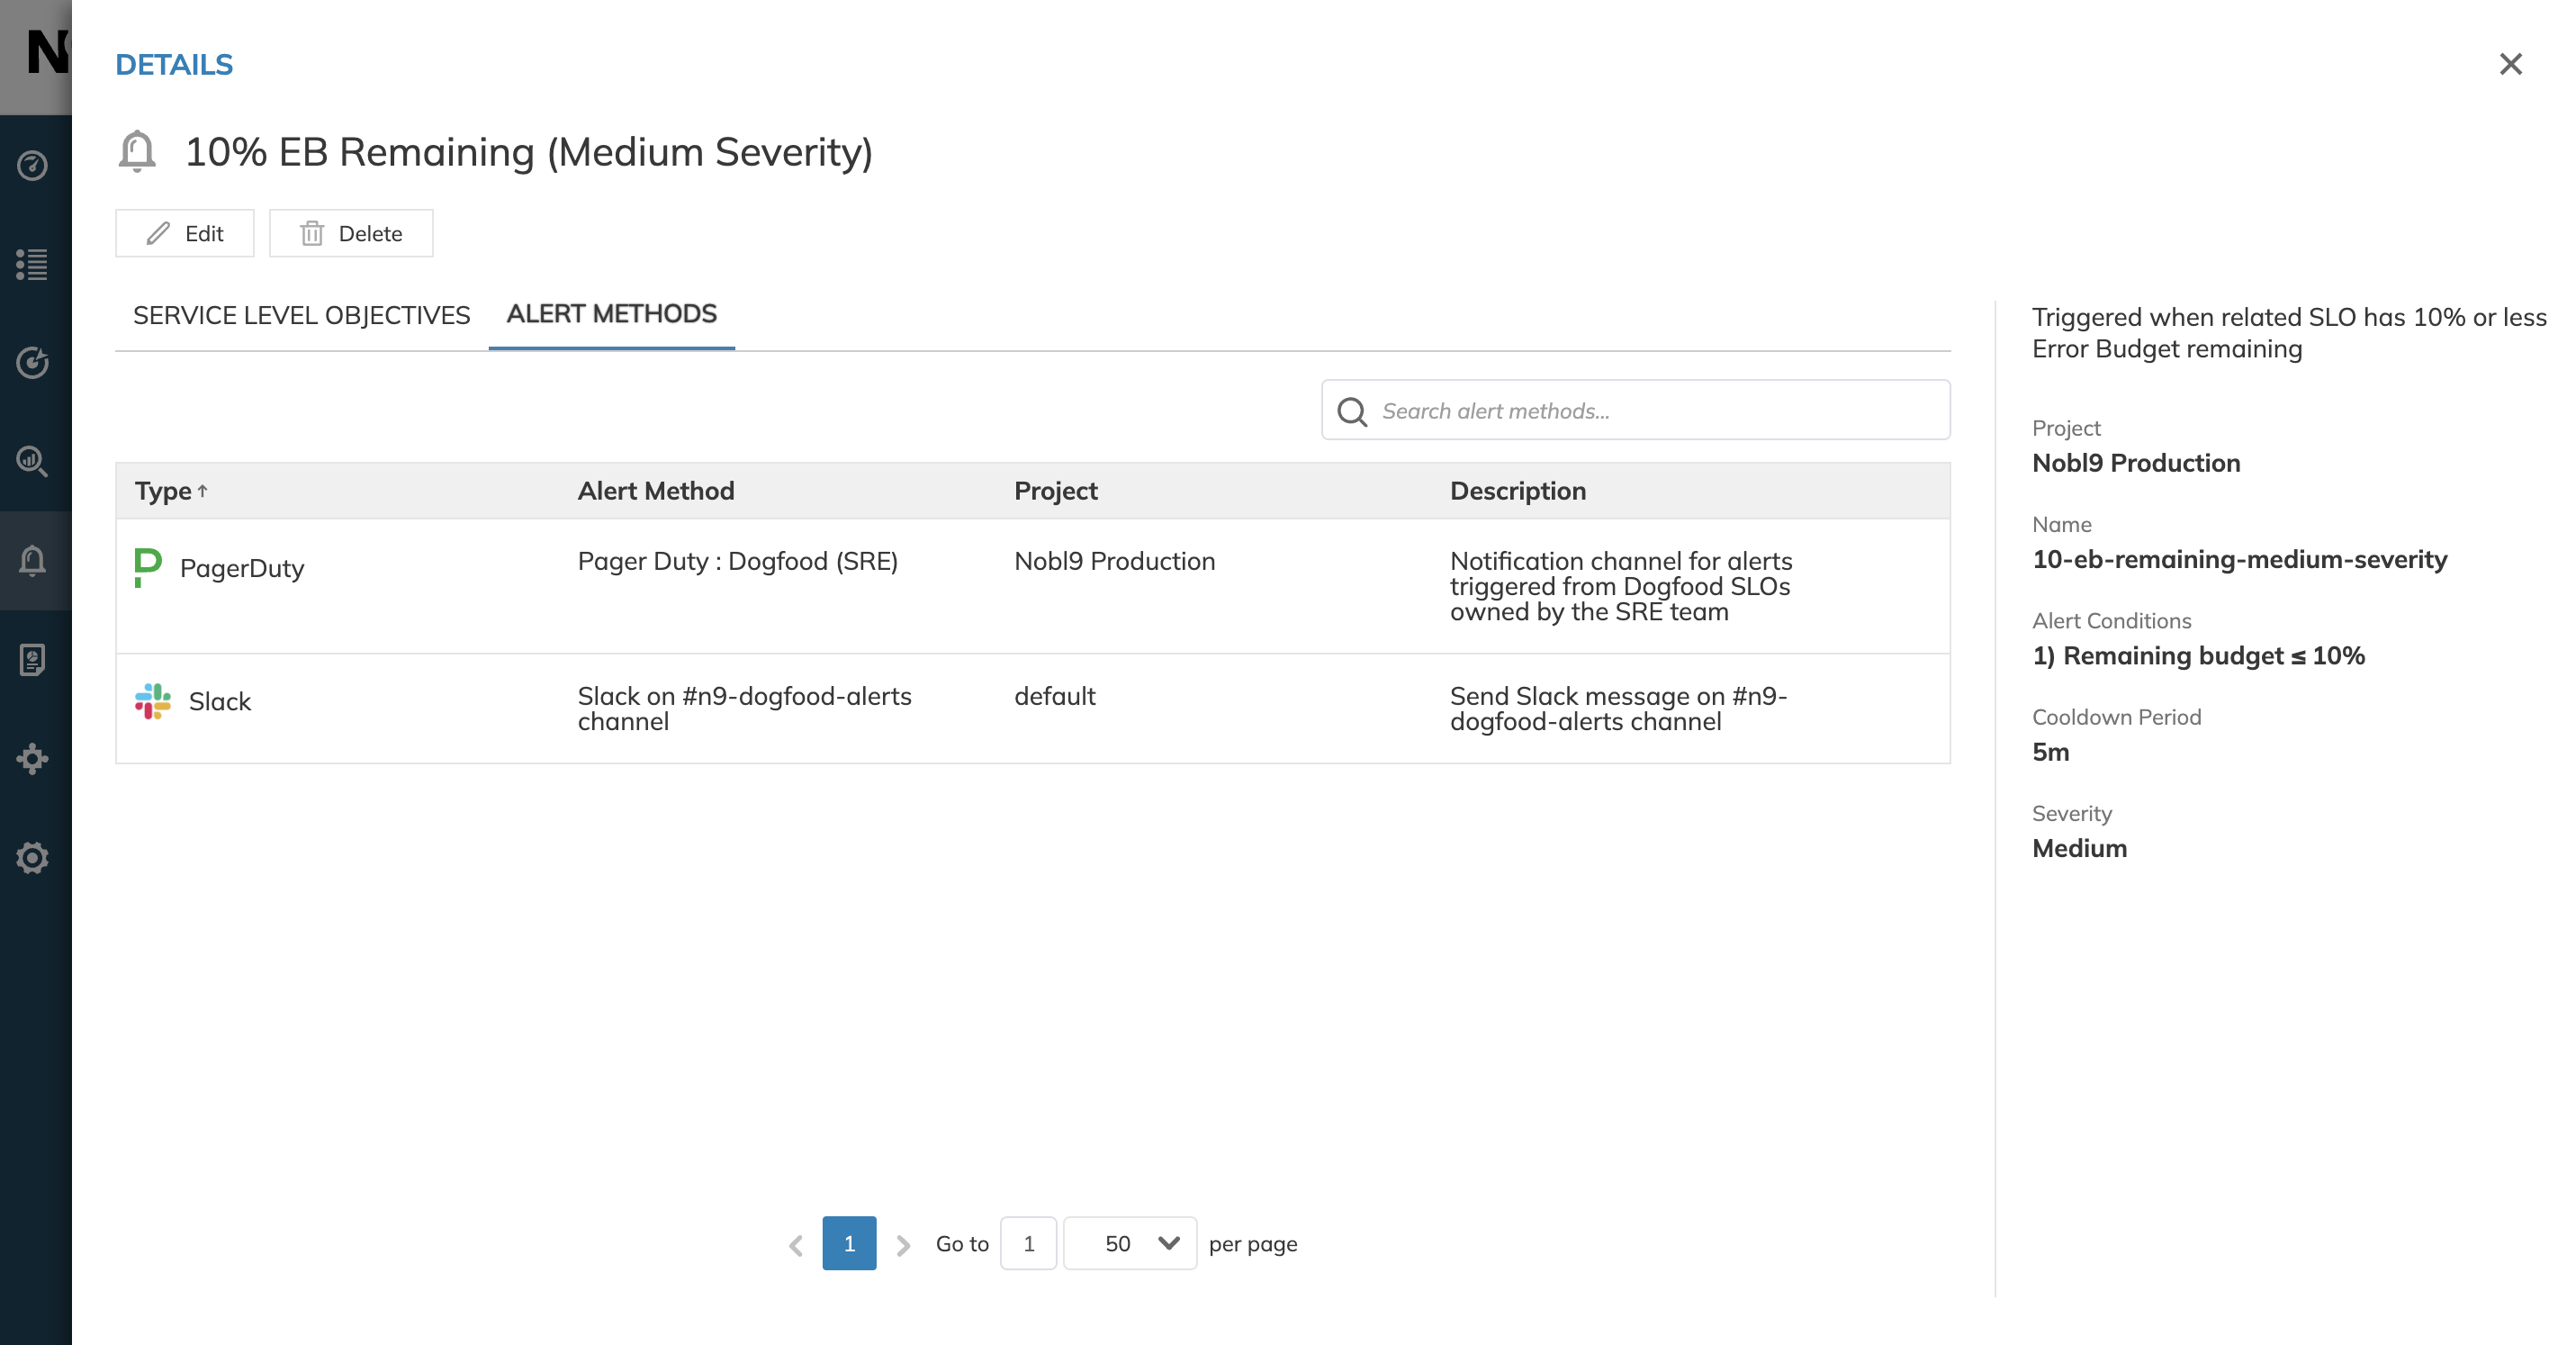Screen dimensions: 2576x1345
Task: Click the PagerDuty icon in the alert methods table
Action: click(x=148, y=567)
